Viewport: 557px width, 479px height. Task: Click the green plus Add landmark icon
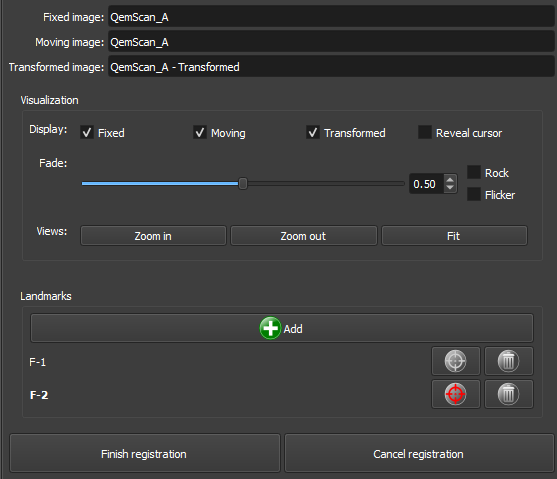(270, 328)
